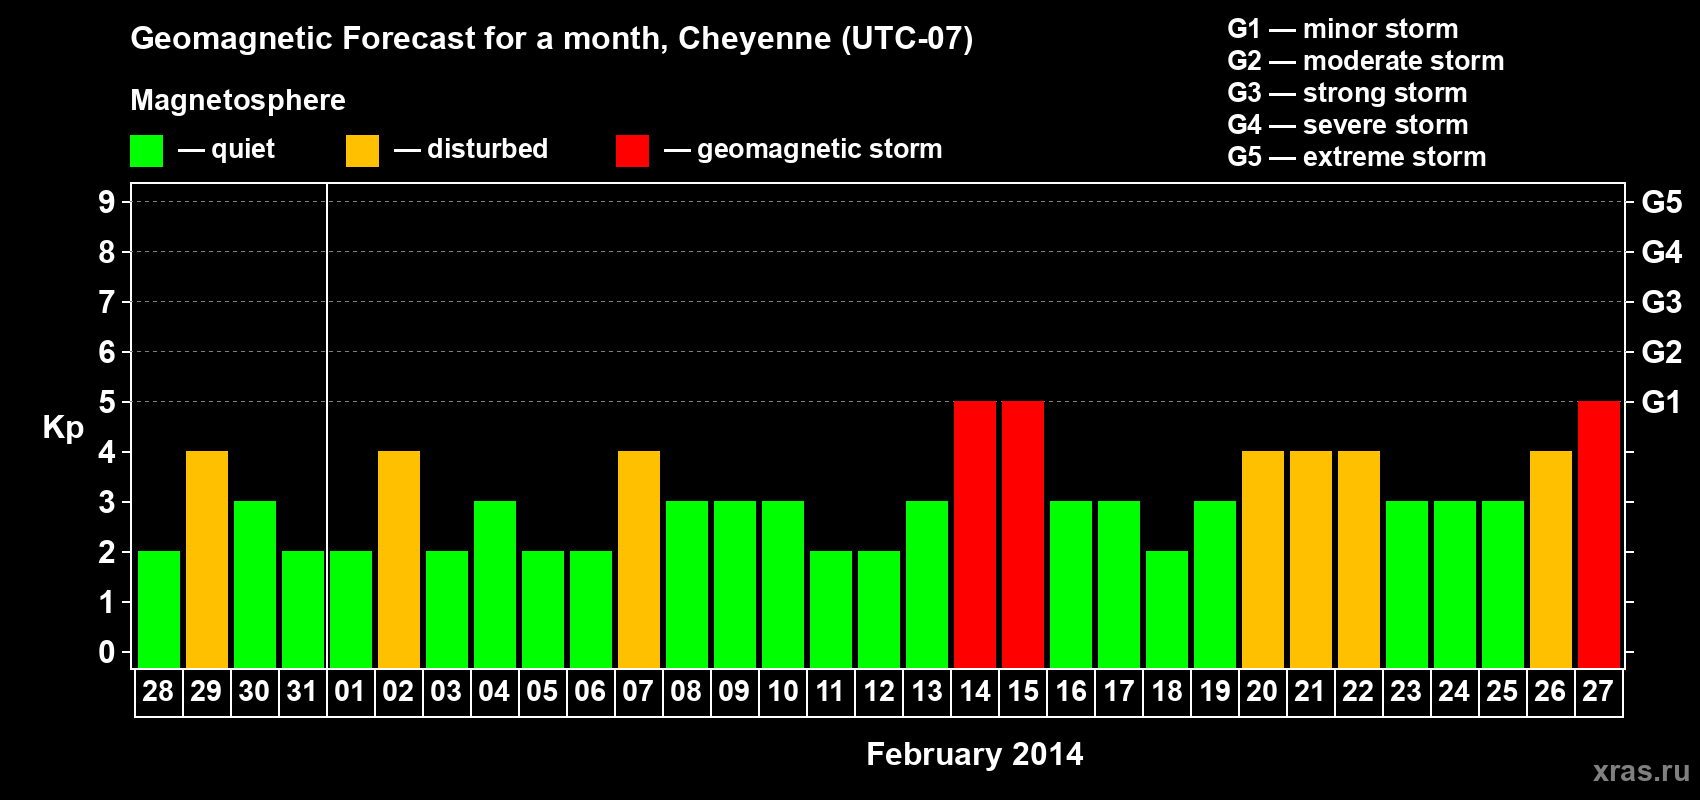This screenshot has height=800, width=1700.
Task: Click the Kp value '0' on the axis
Action: tap(107, 652)
